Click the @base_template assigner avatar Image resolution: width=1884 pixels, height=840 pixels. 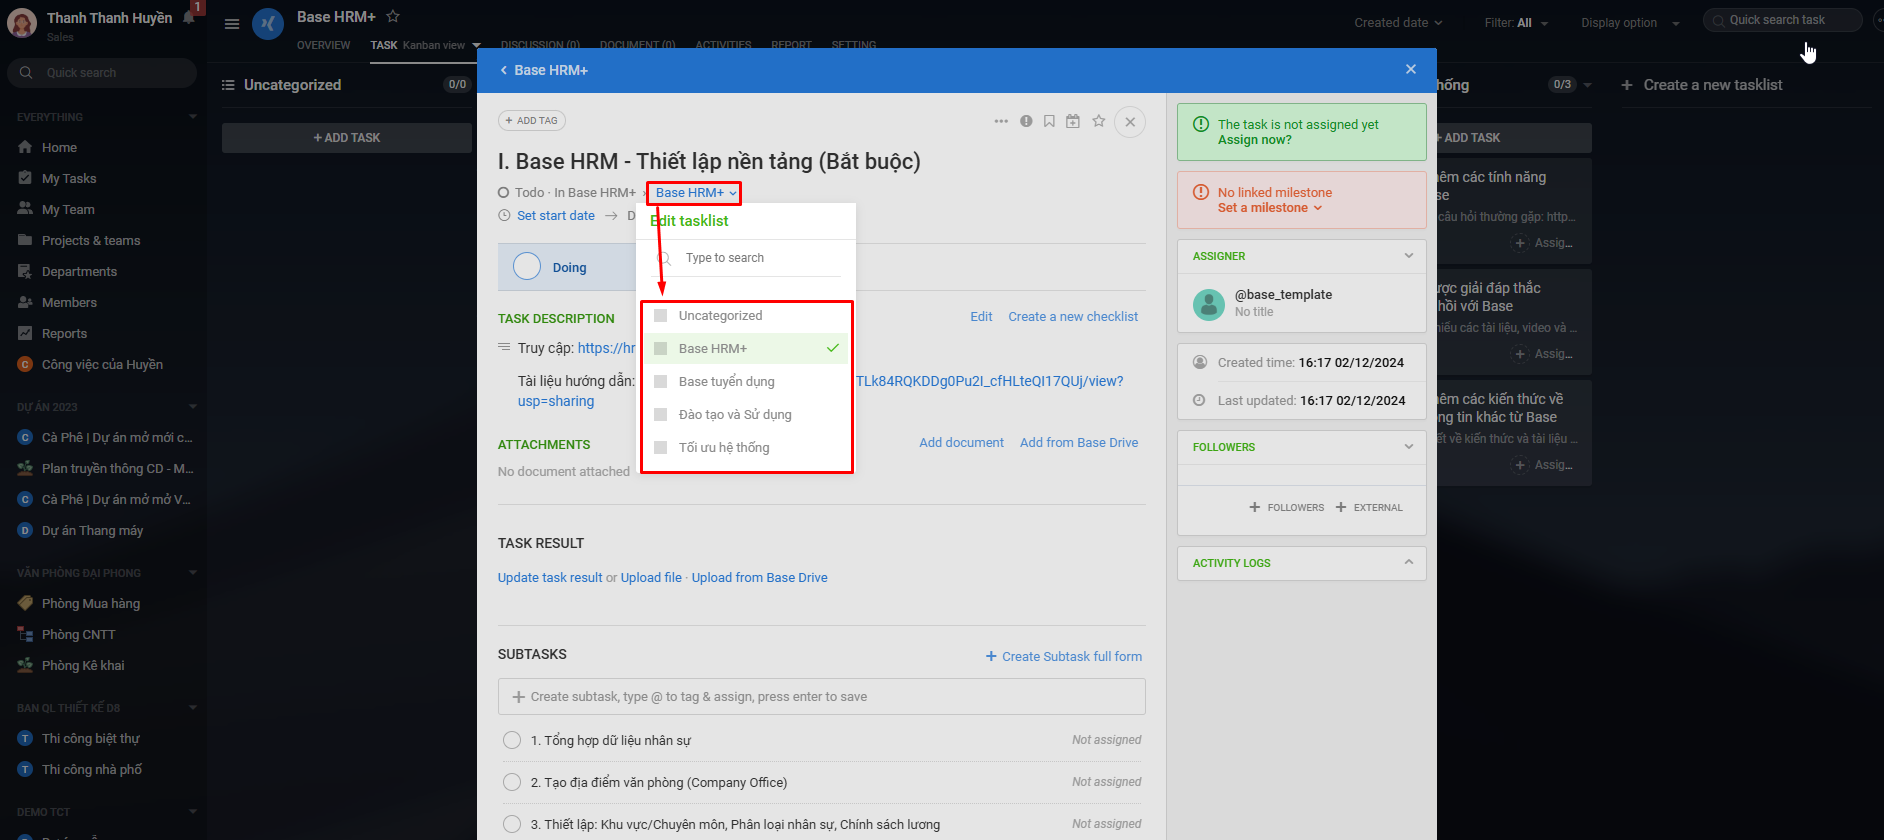pos(1209,304)
